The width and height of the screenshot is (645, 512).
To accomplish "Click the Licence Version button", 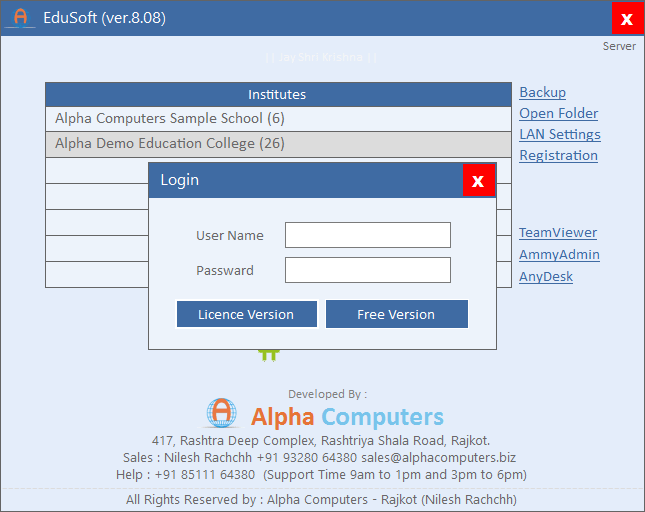I will (246, 314).
